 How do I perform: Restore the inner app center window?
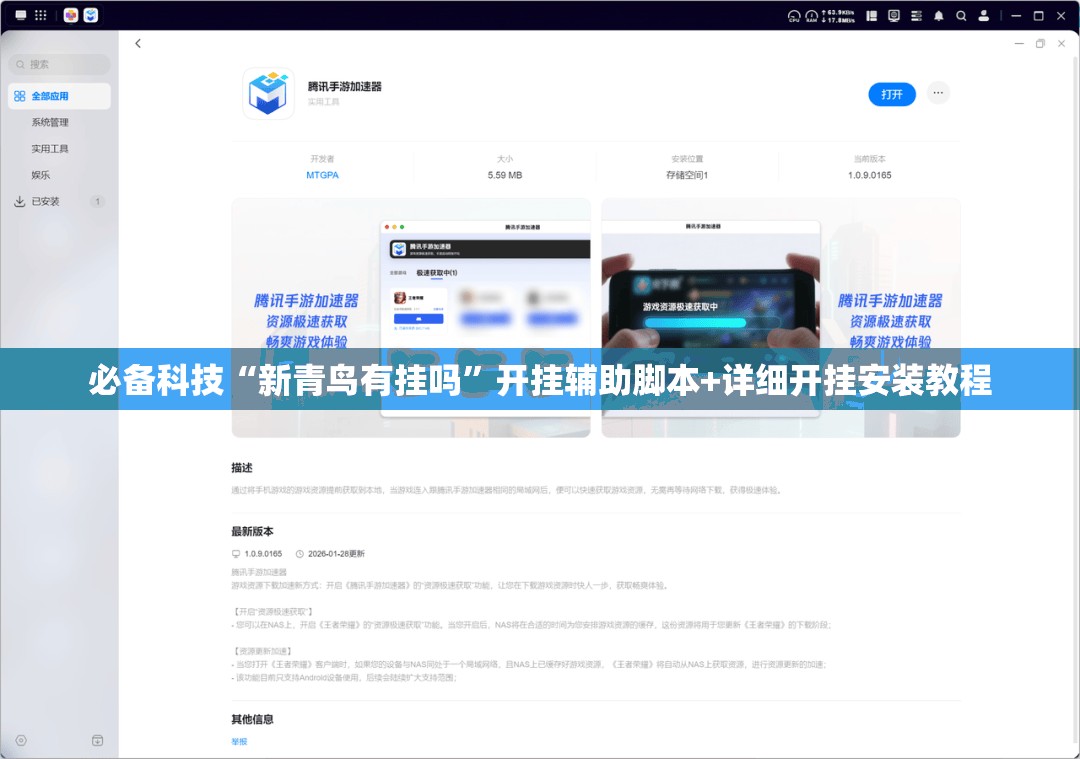point(1040,43)
